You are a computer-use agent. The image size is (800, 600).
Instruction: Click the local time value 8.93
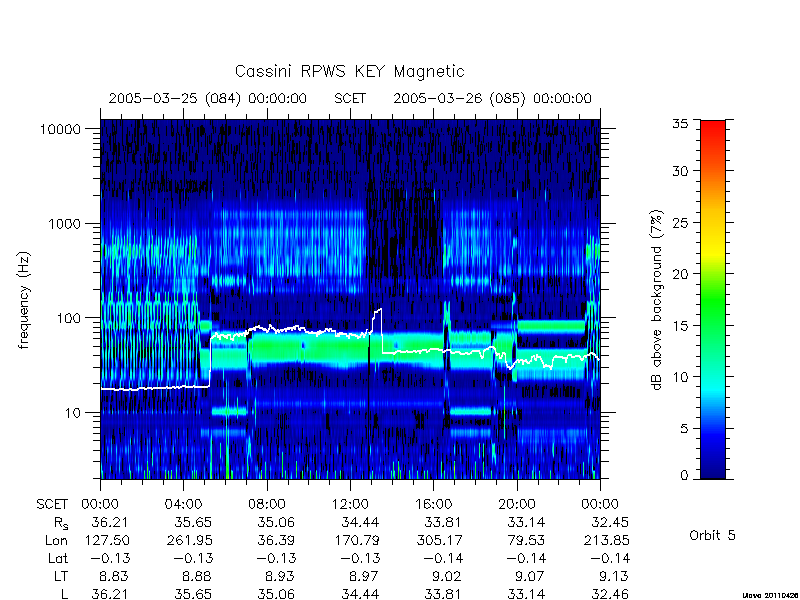pyautogui.click(x=280, y=577)
